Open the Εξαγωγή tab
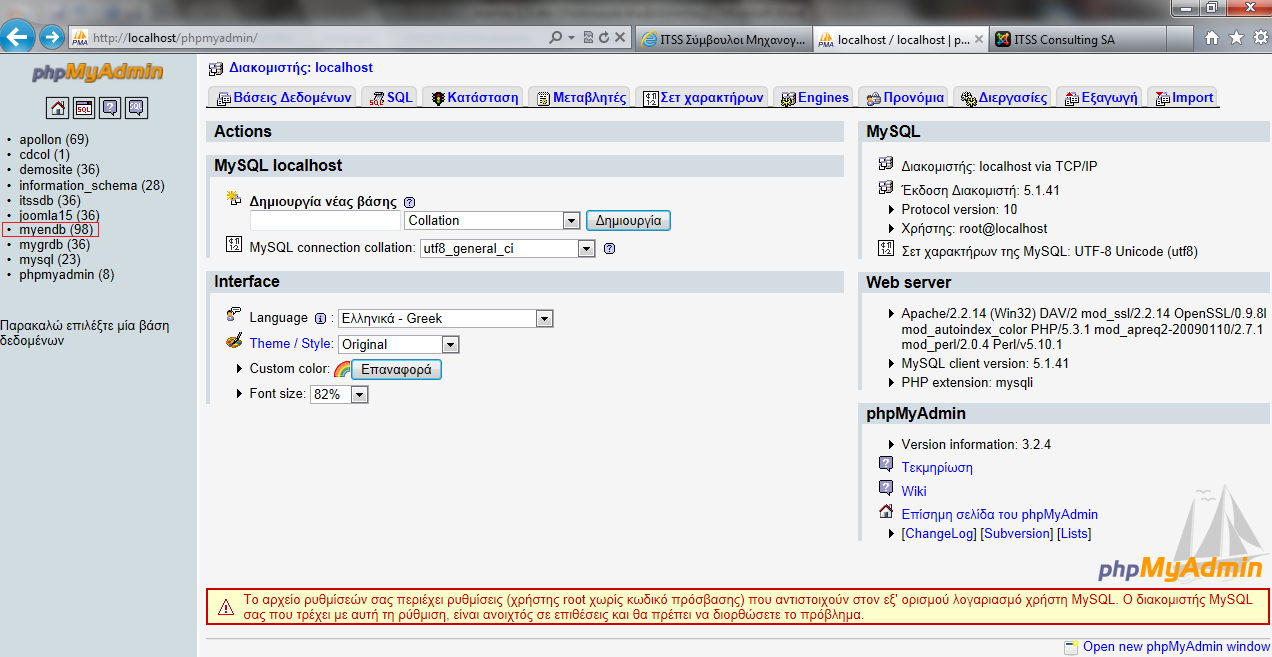This screenshot has height=657, width=1272. click(x=1099, y=97)
